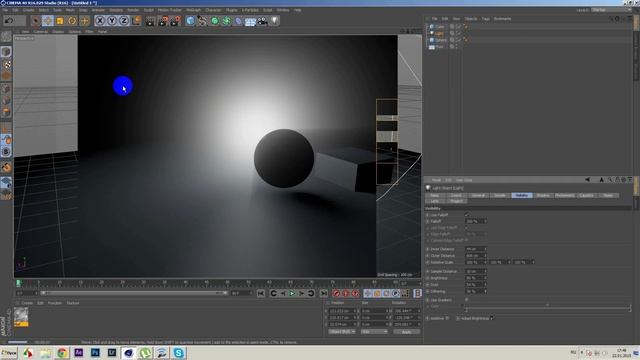Image resolution: width=640 pixels, height=360 pixels.
Task: Toggle the X axis lock
Action: tap(100, 21)
